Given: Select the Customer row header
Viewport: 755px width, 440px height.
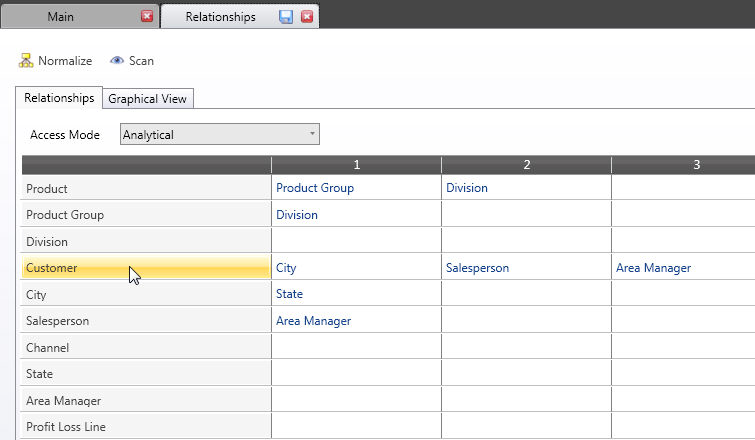Looking at the screenshot, I should tap(146, 268).
